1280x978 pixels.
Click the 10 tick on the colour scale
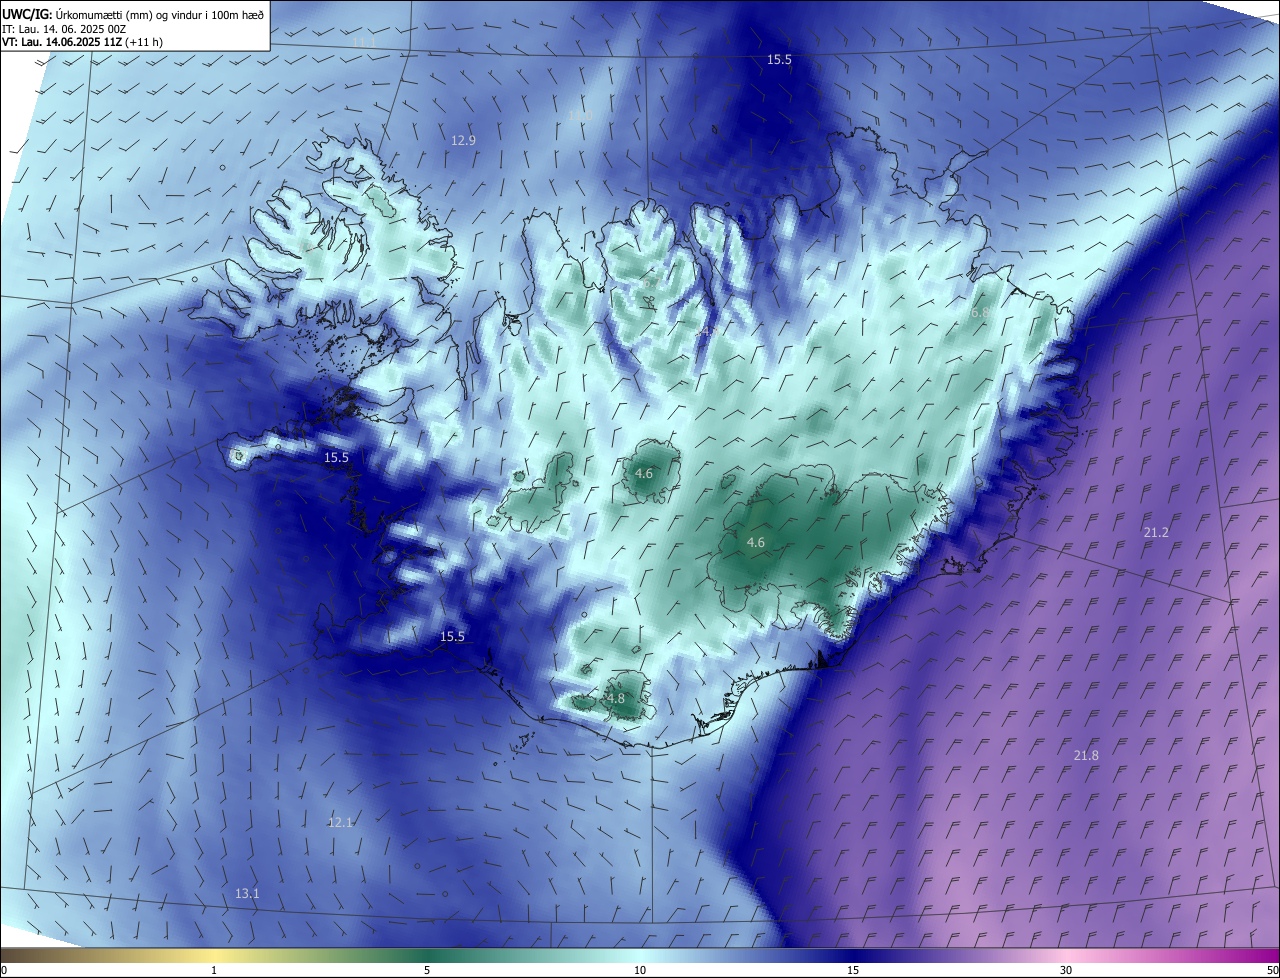[640, 970]
